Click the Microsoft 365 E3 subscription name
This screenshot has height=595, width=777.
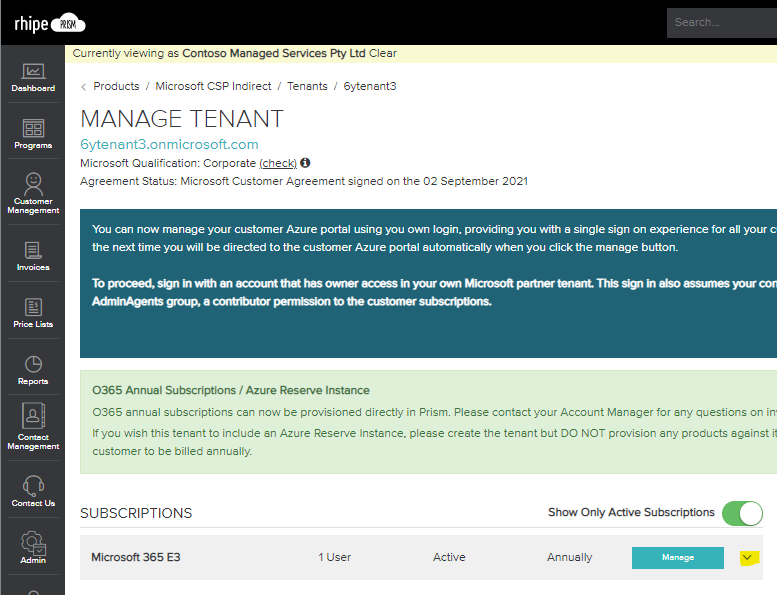pyautogui.click(x=136, y=557)
